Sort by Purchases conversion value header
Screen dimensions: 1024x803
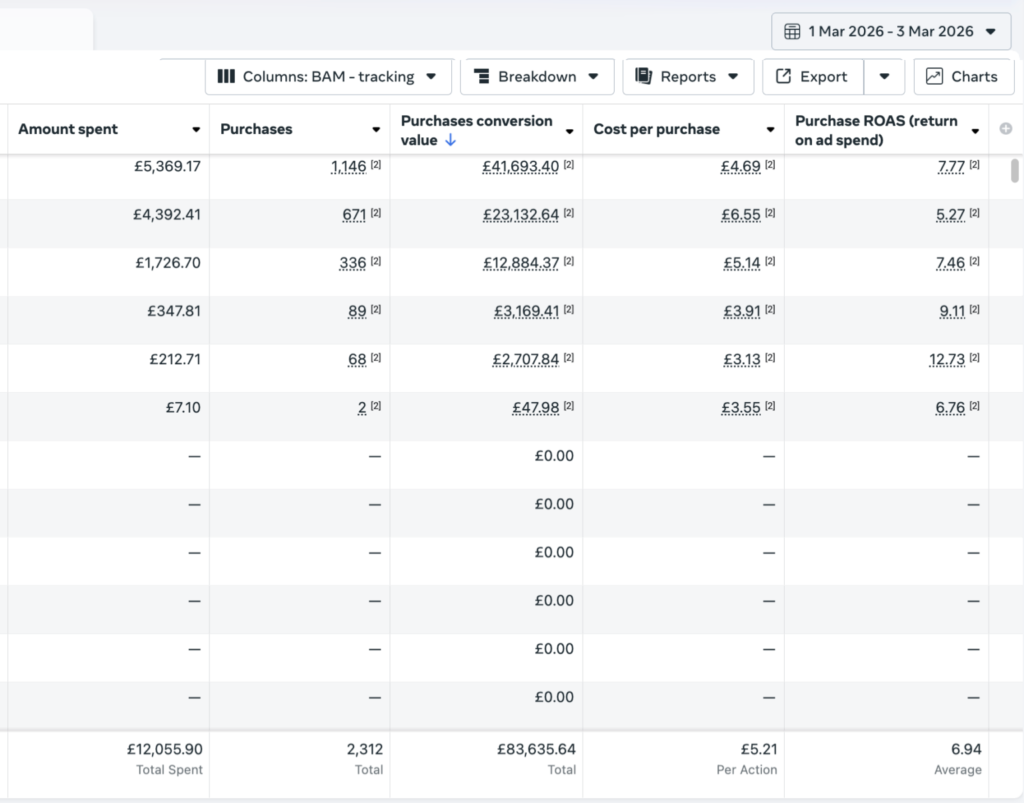(477, 130)
